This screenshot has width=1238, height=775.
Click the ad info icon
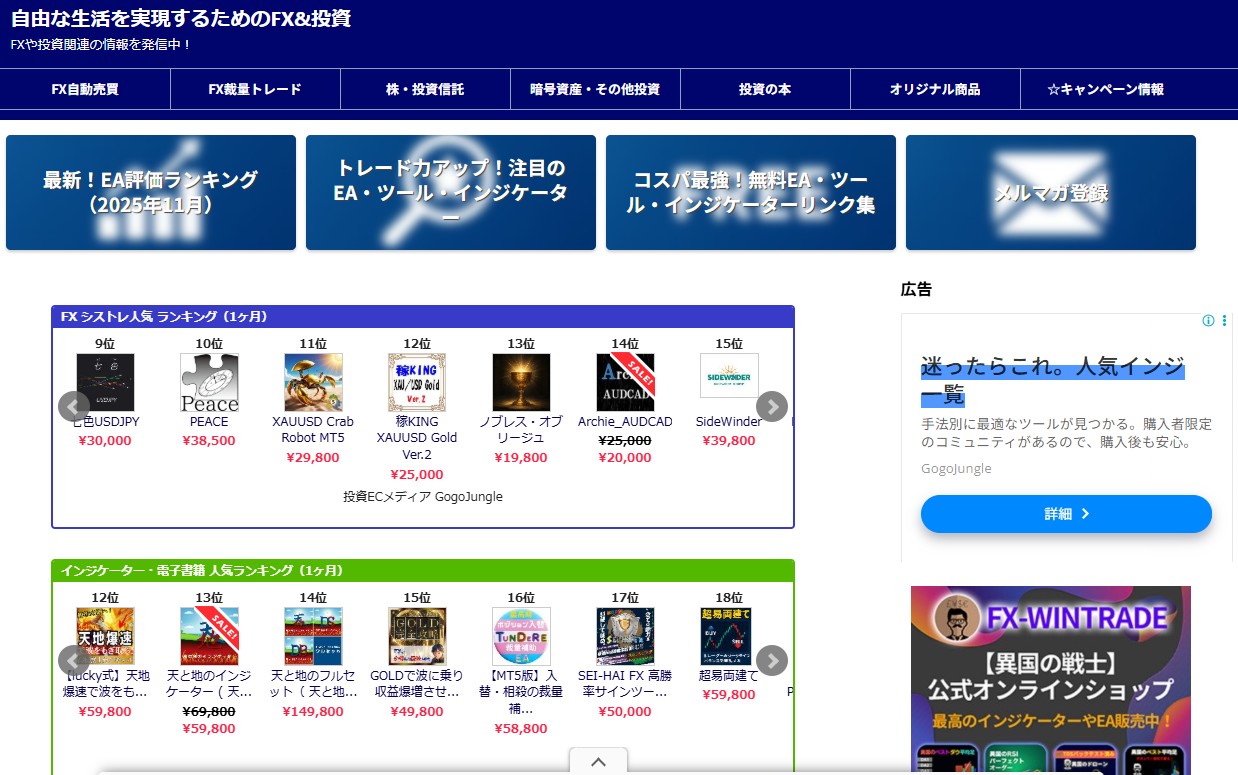click(1208, 321)
